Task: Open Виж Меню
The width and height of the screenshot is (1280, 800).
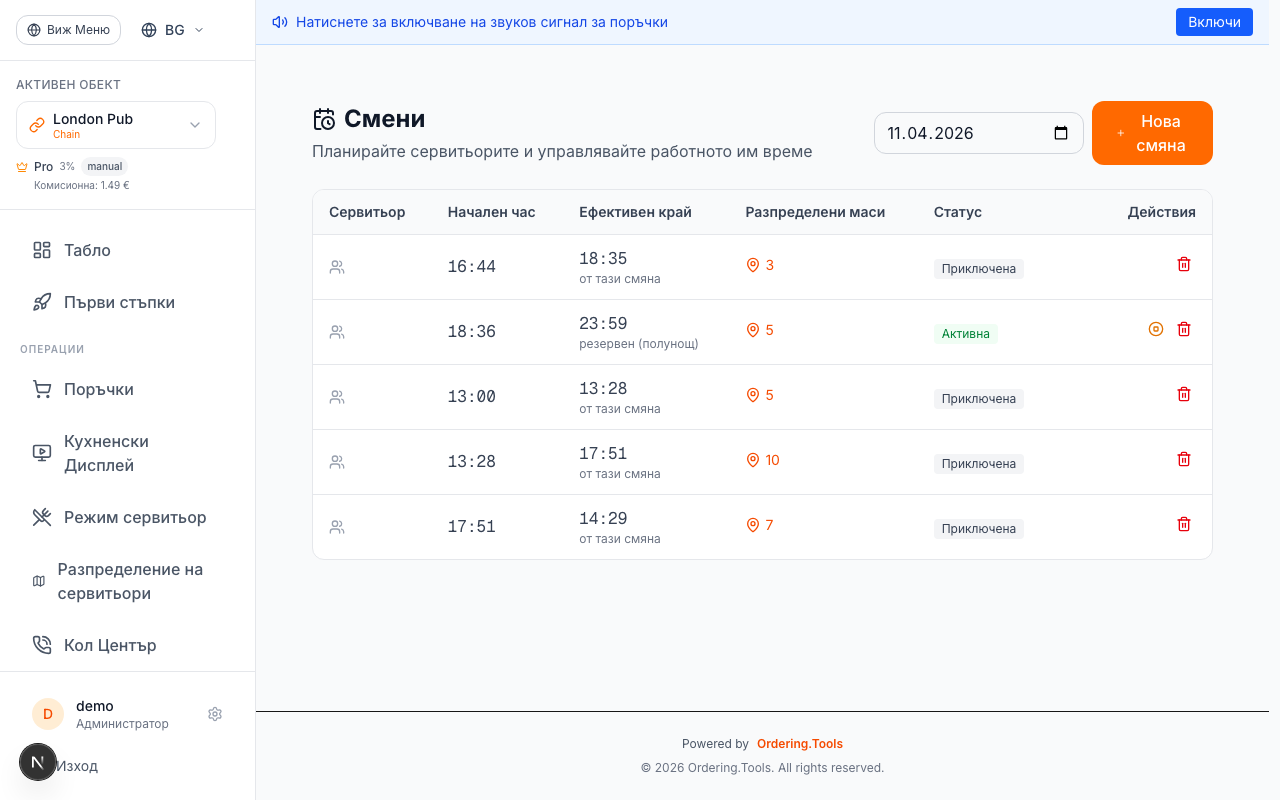Action: tap(68, 29)
